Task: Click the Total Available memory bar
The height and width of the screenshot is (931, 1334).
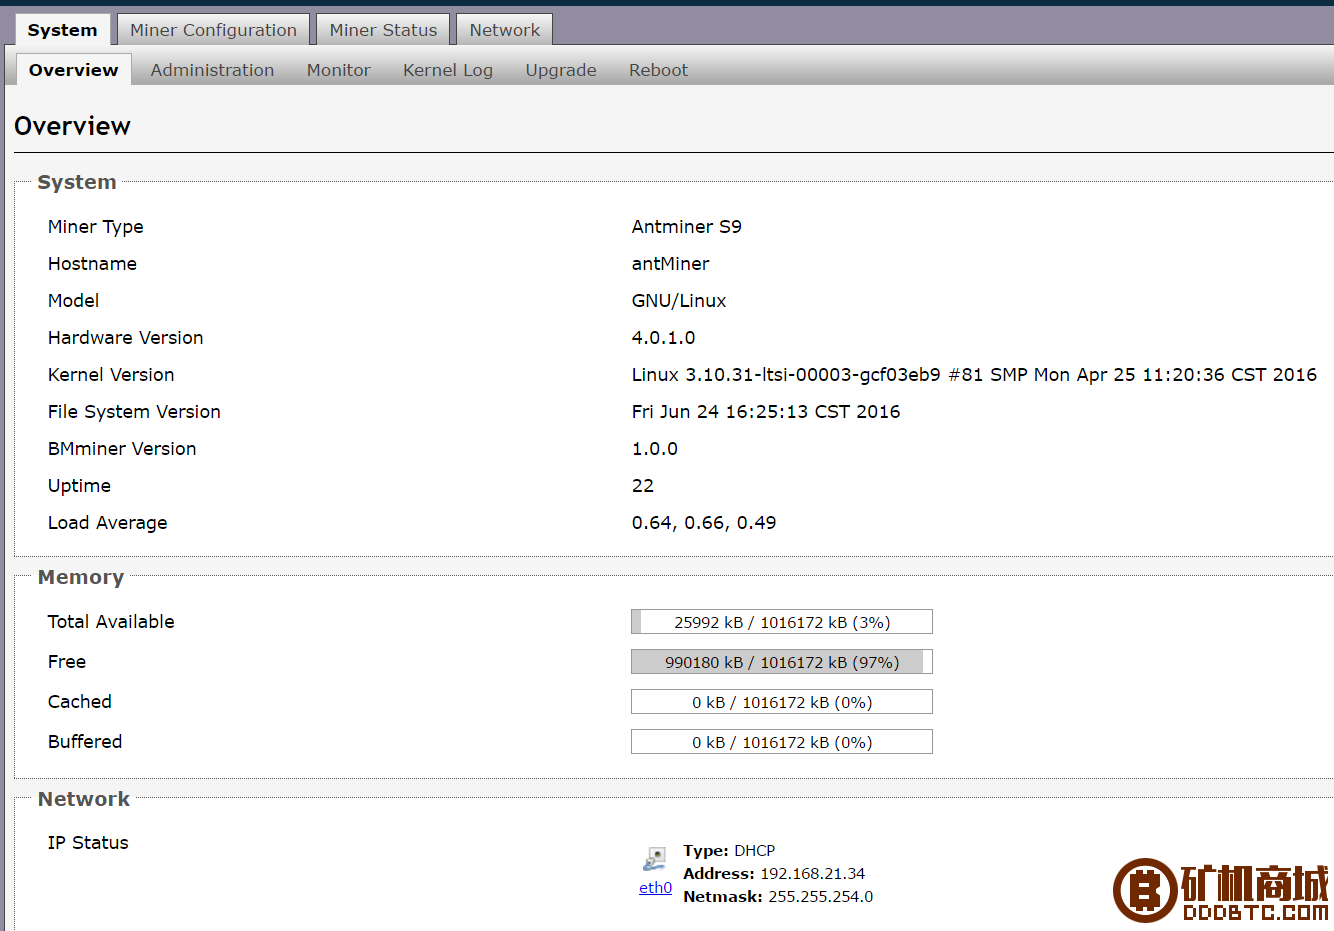Action: 782,622
